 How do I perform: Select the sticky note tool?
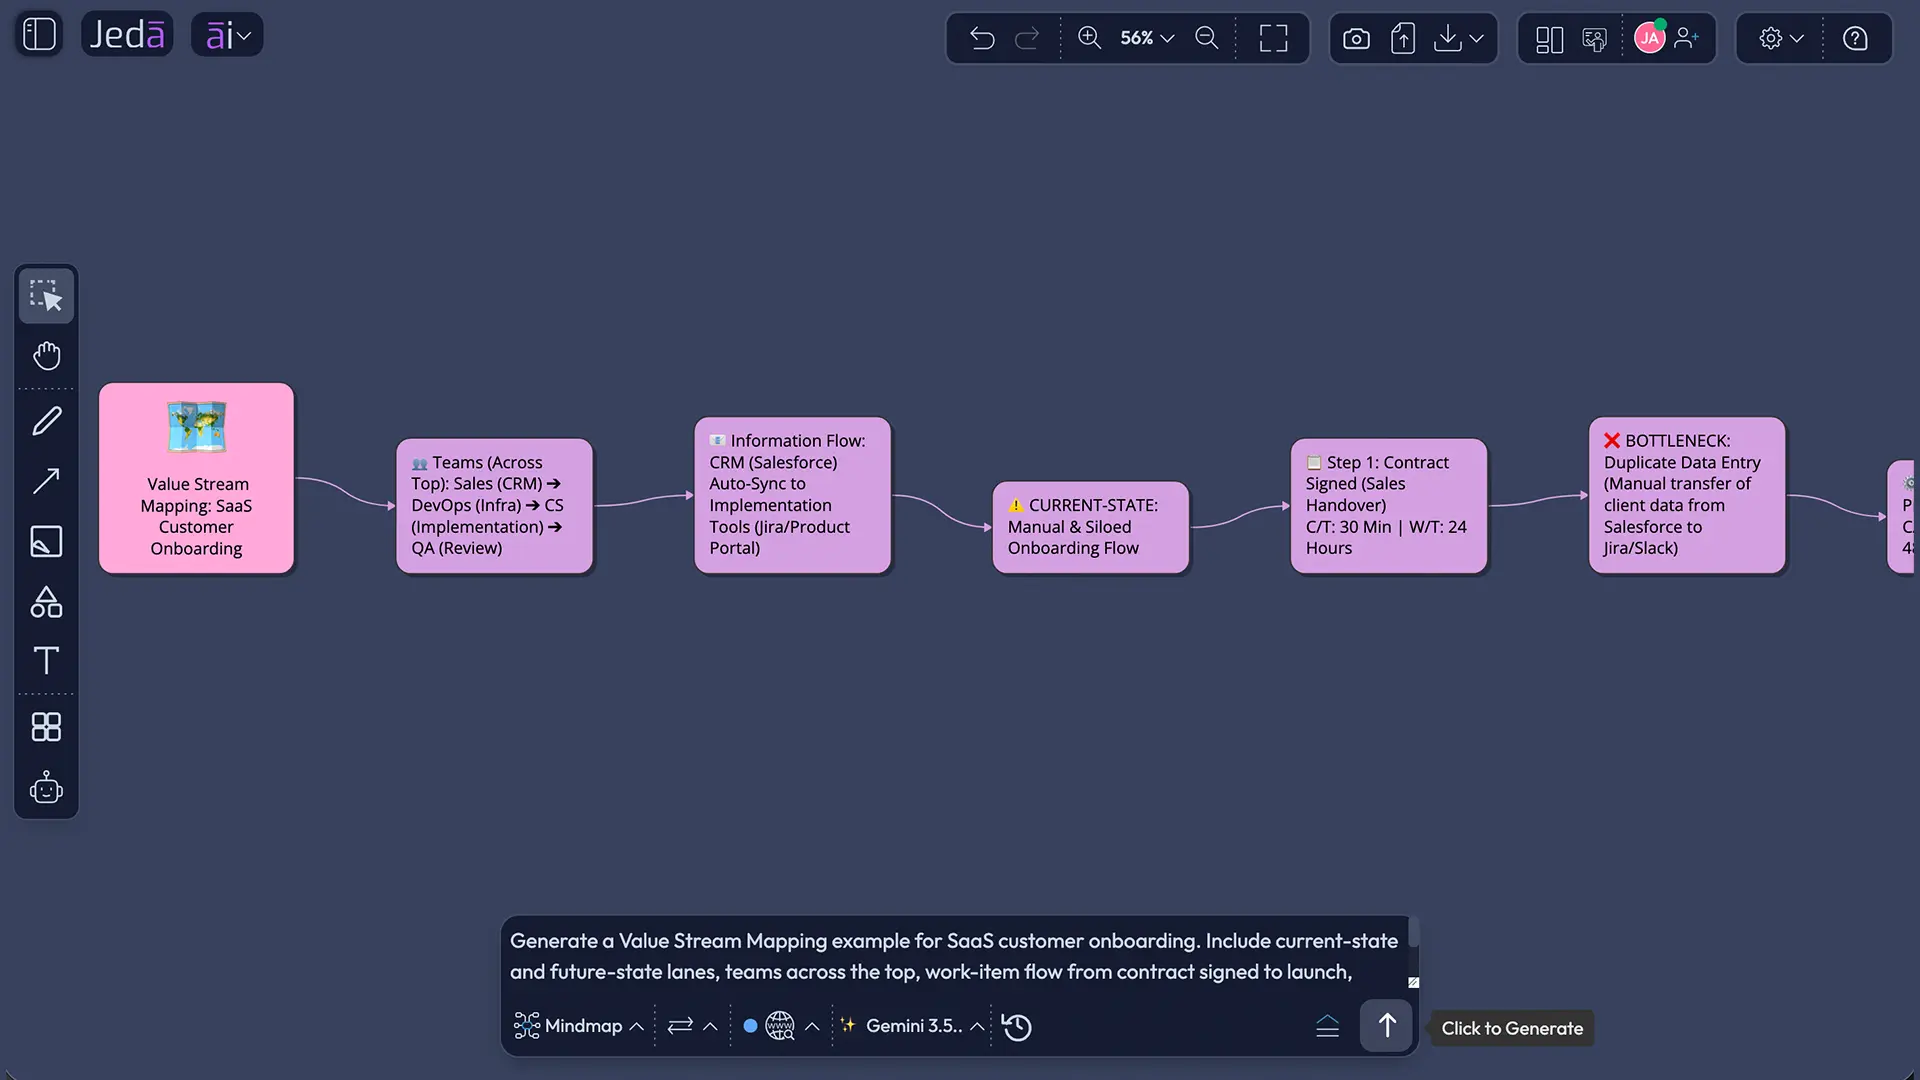click(46, 541)
